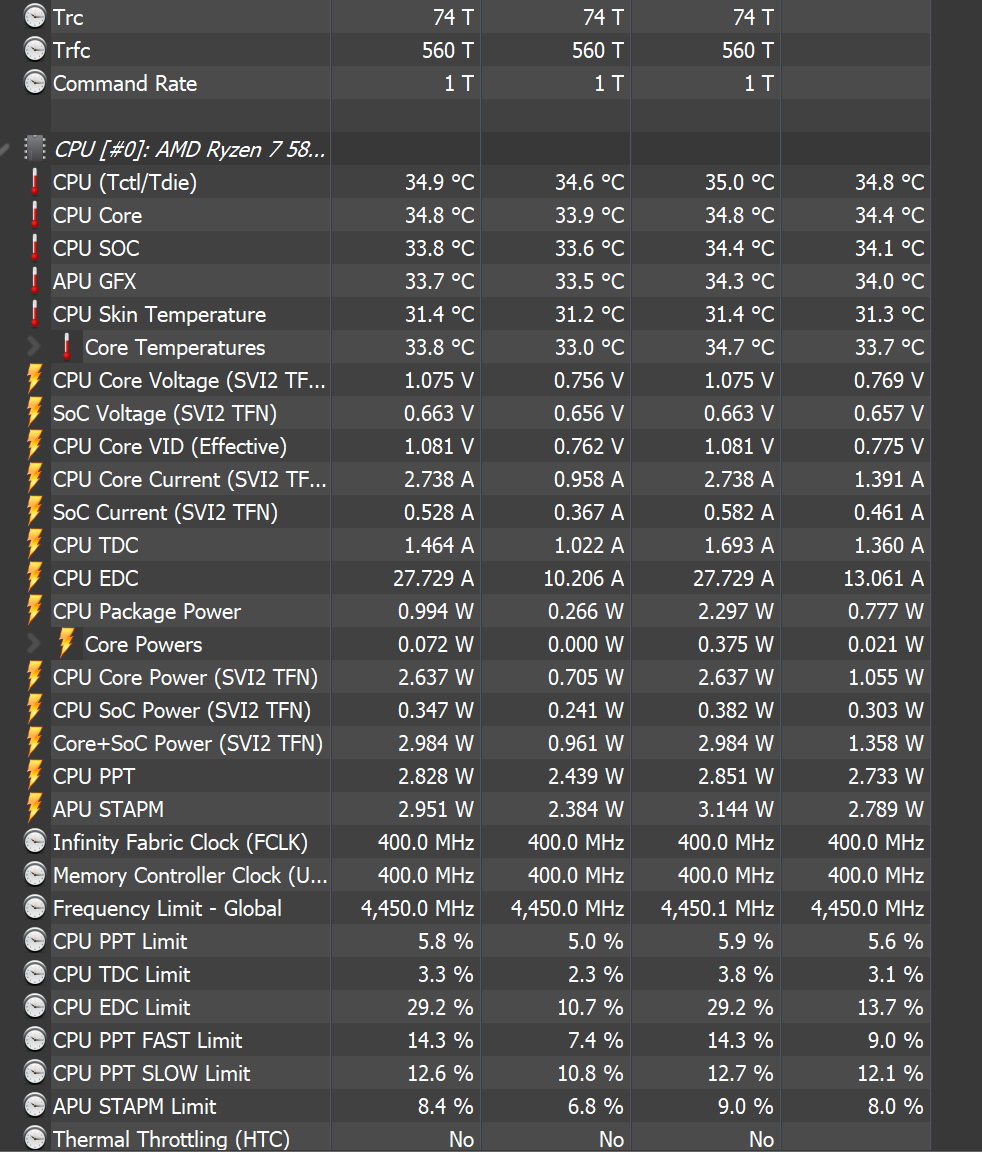Viewport: 982px width, 1152px height.
Task: Click the 1.391 A CPU Core Current average
Action: point(889,479)
